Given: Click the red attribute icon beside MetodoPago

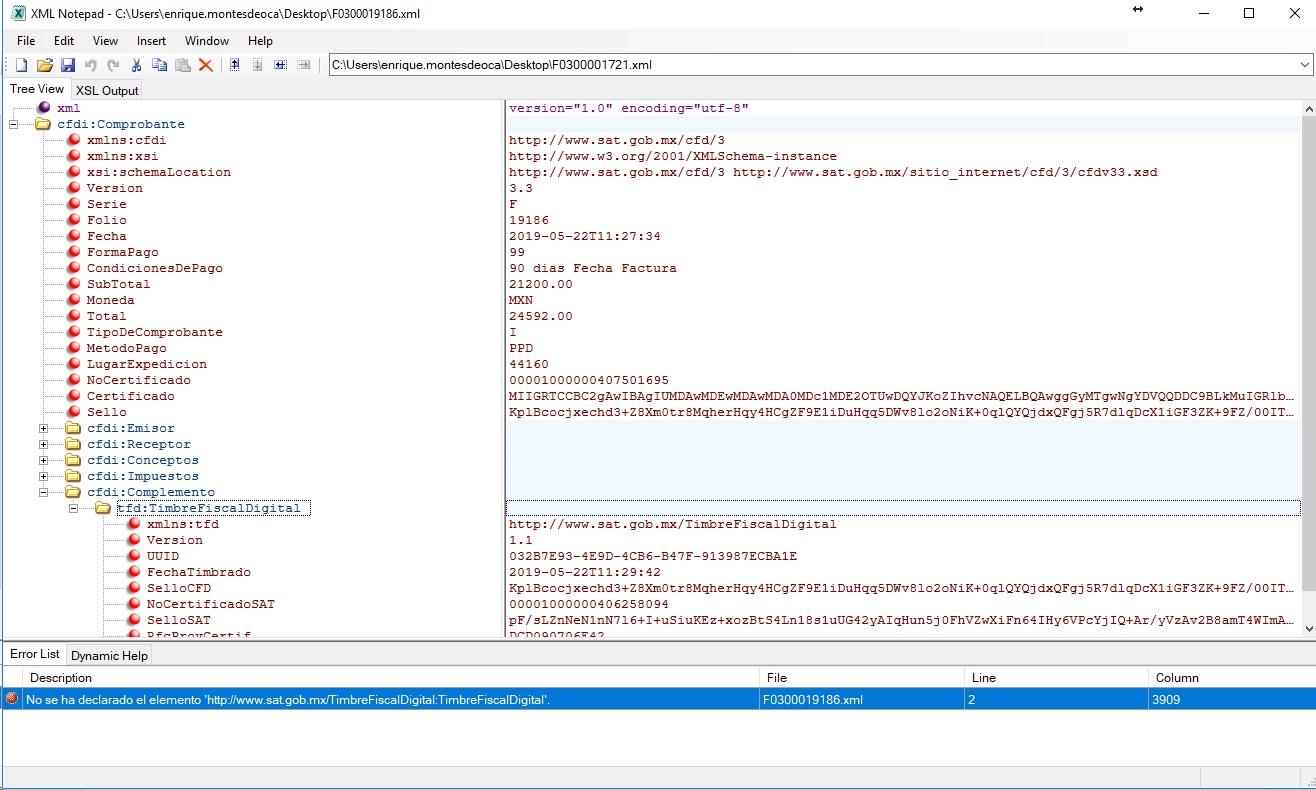Looking at the screenshot, I should [73, 348].
